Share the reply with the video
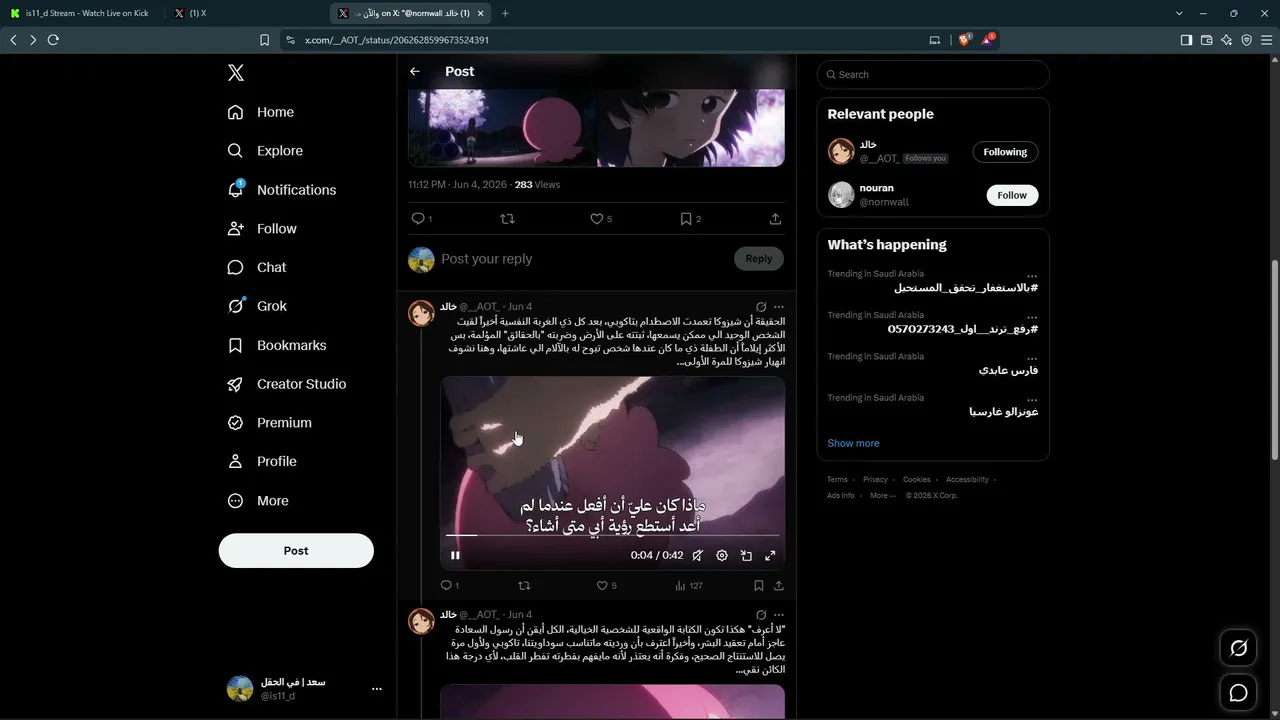Viewport: 1280px width, 720px height. pyautogui.click(x=779, y=586)
